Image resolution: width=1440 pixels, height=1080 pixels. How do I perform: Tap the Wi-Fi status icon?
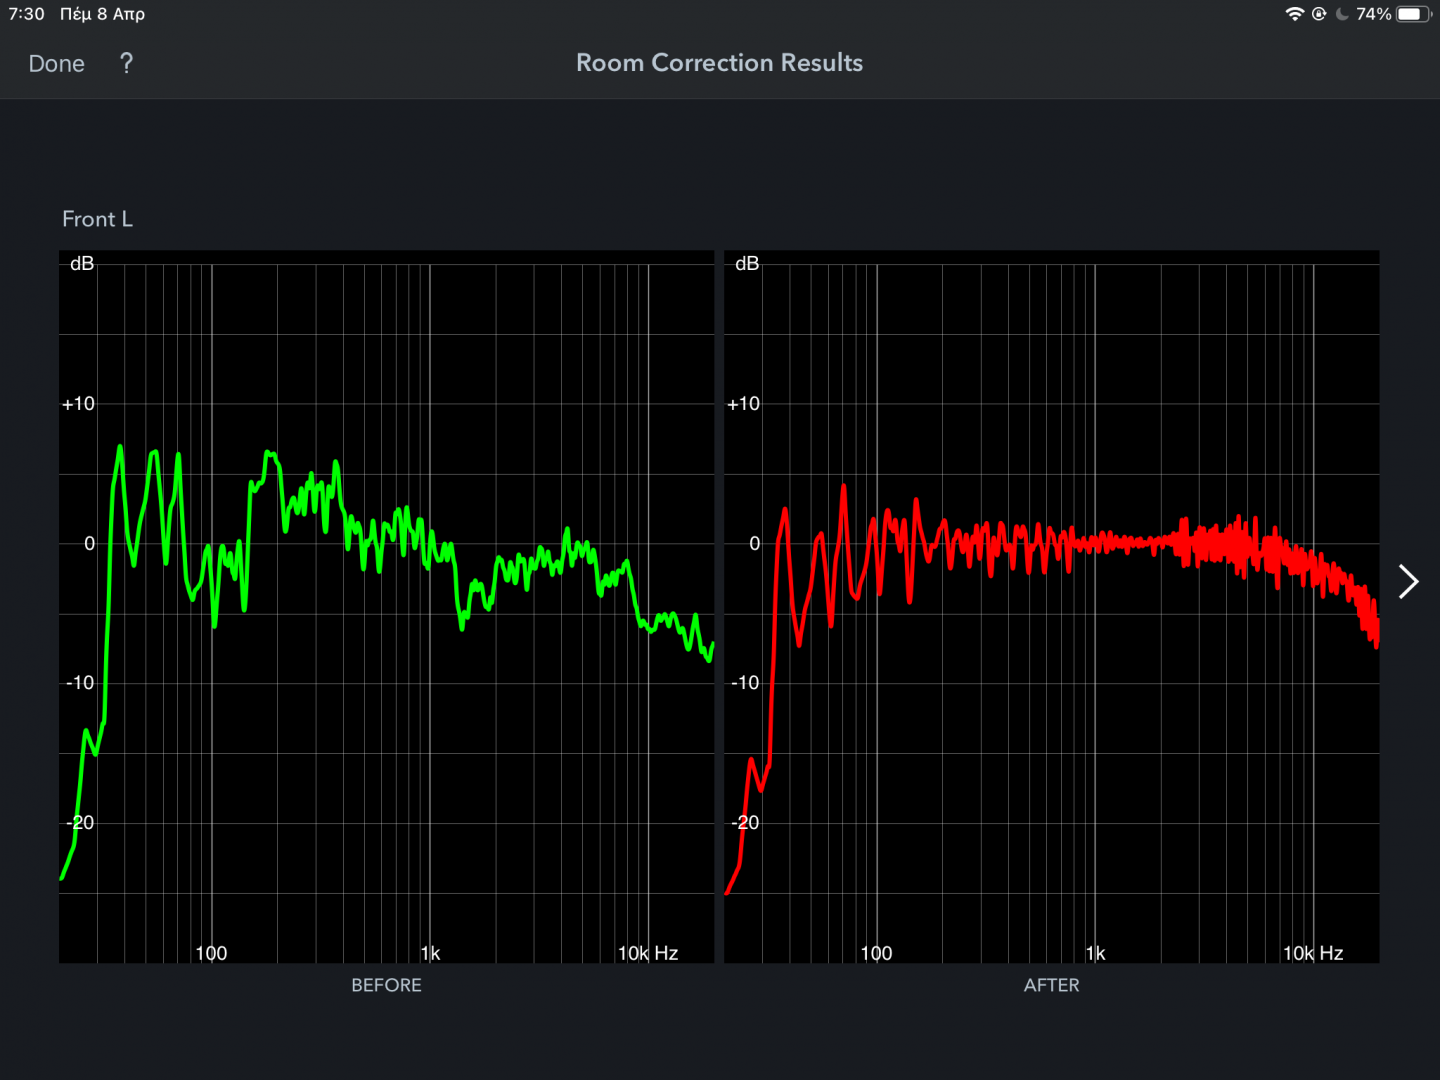point(1294,14)
